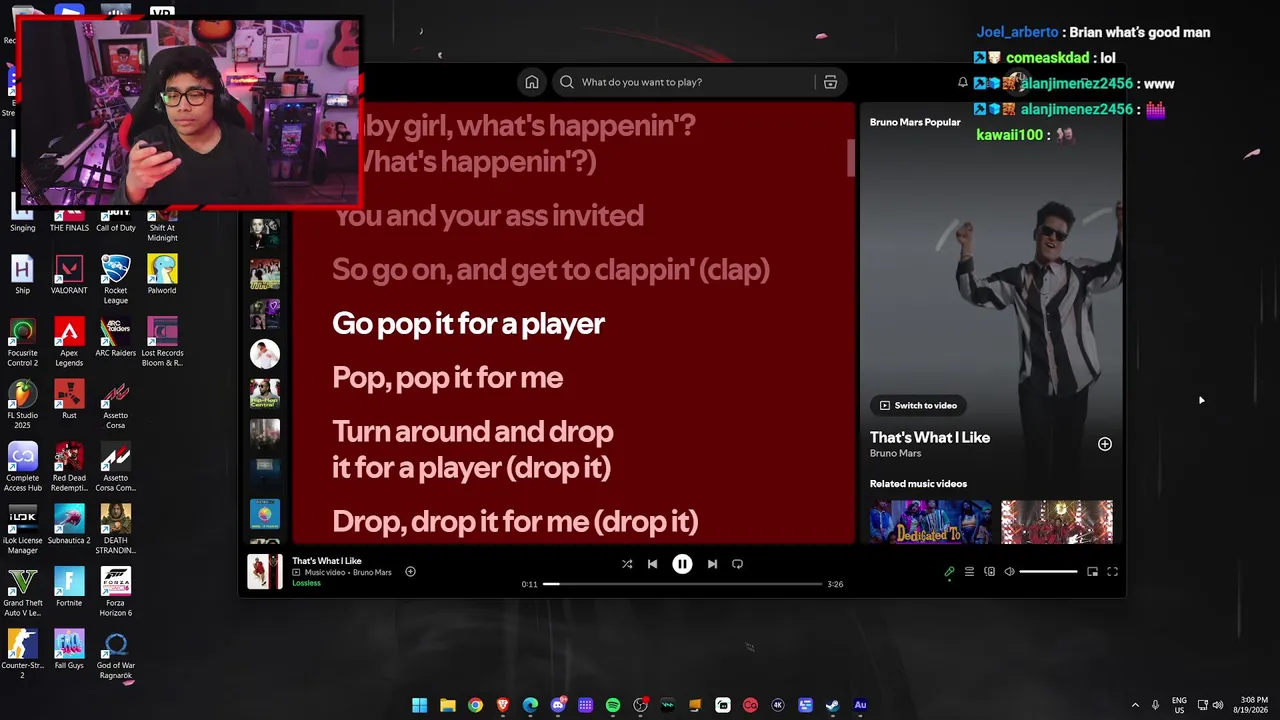1280x720 pixels.
Task: Select the ARC Raiders desktop shortcut
Action: [x=116, y=337]
